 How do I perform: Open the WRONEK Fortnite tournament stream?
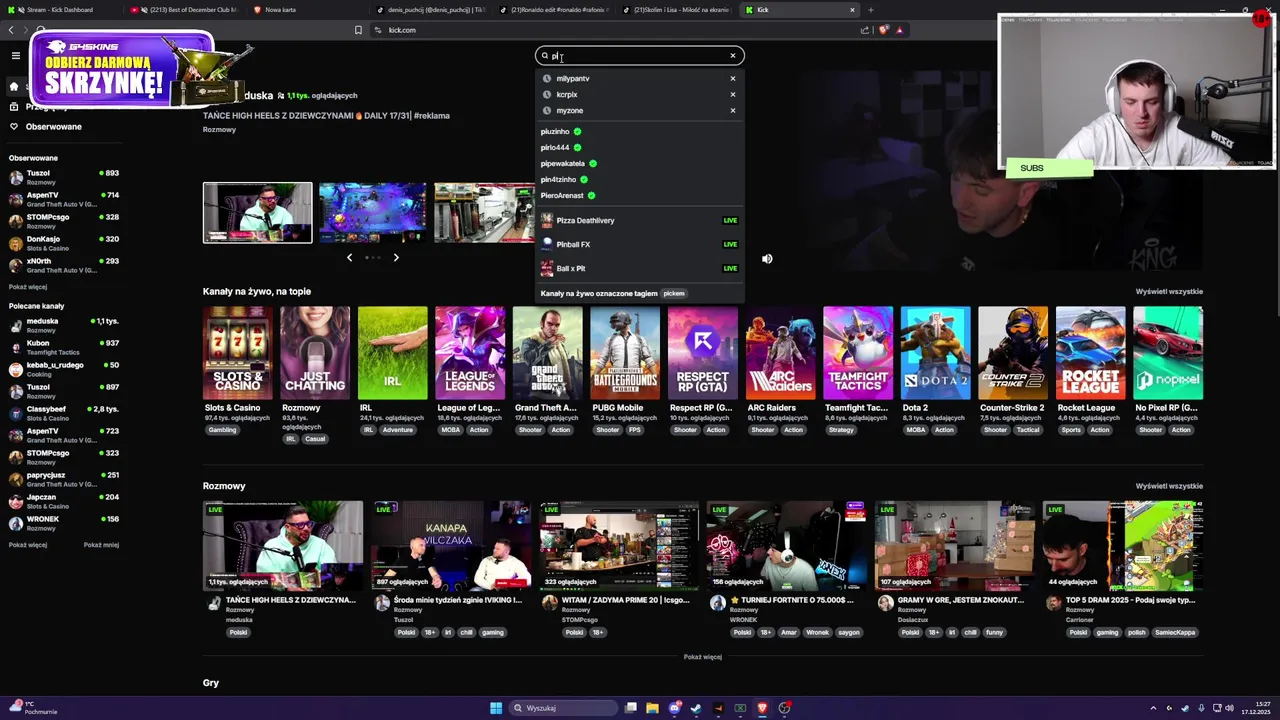(x=787, y=546)
